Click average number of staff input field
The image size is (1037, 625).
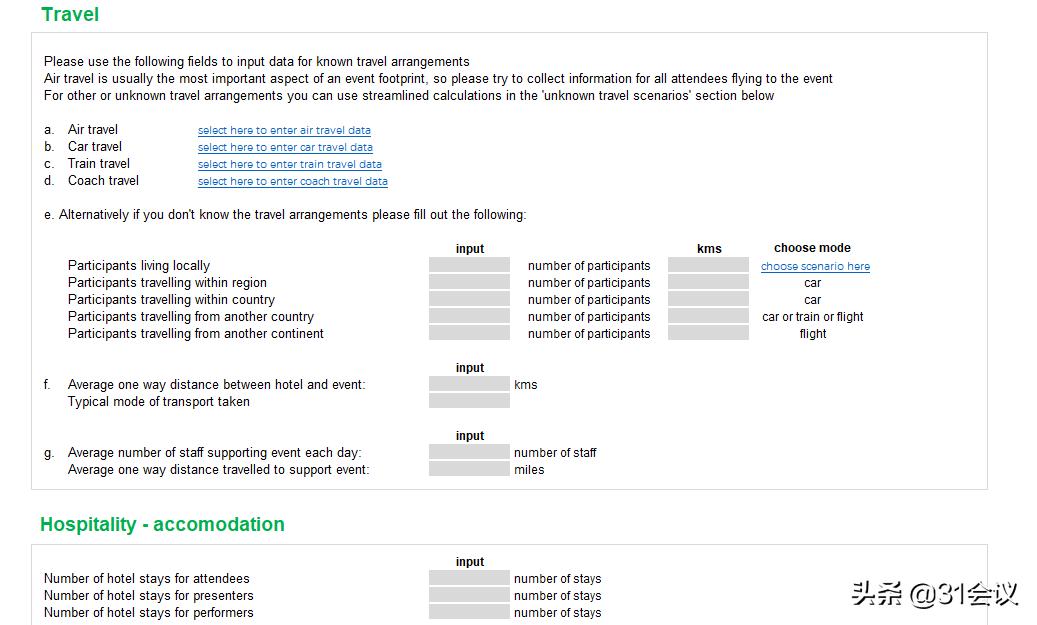click(x=469, y=452)
